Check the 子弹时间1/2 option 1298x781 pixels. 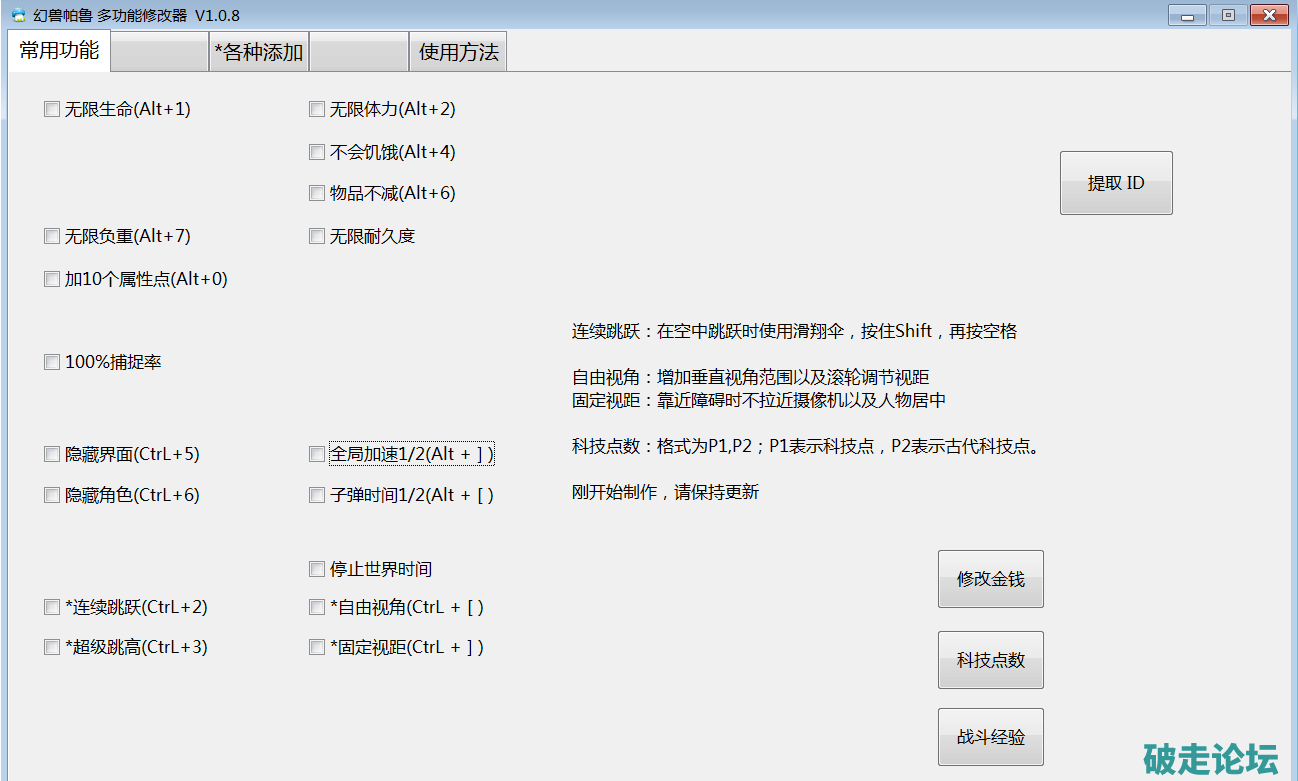[317, 496]
